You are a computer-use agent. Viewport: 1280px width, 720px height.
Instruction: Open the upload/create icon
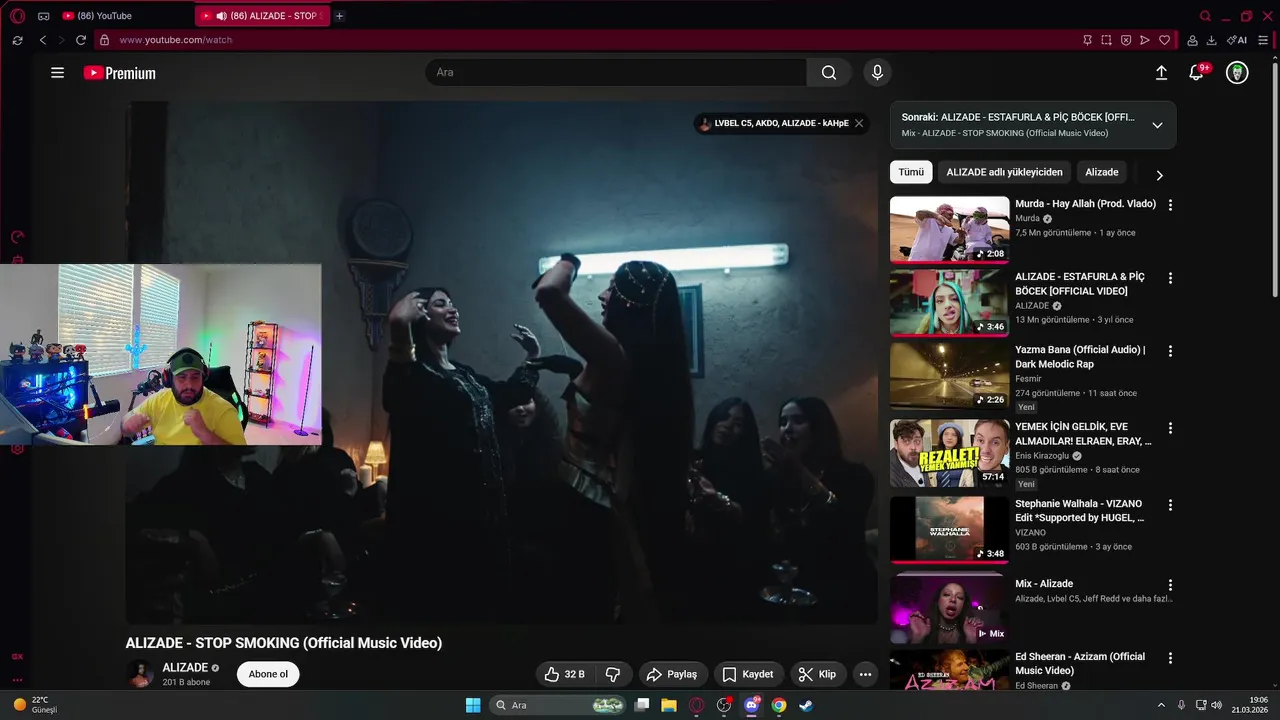click(x=1161, y=73)
